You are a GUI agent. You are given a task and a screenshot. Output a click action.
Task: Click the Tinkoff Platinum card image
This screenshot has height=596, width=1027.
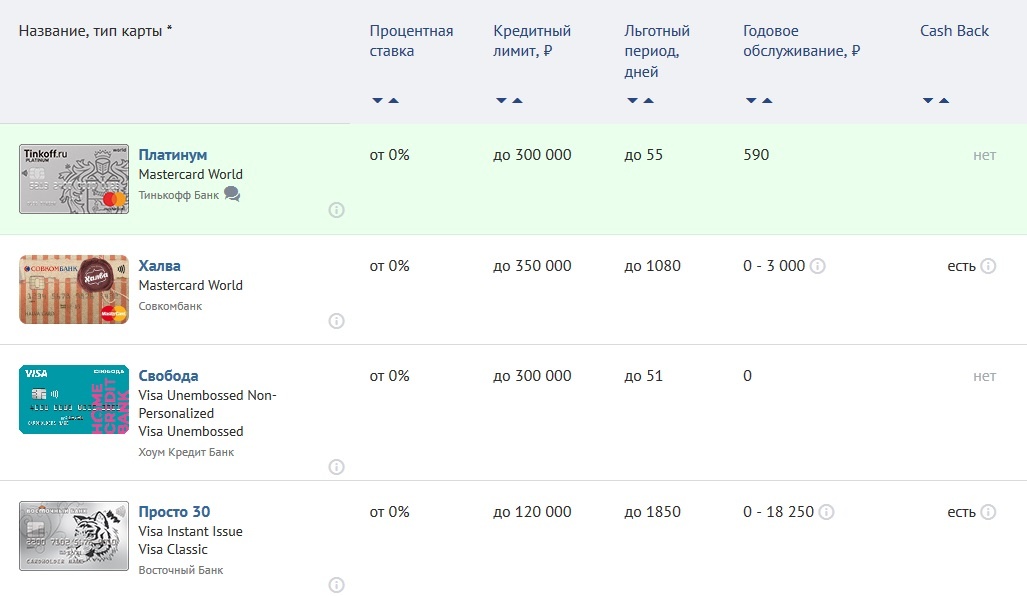pyautogui.click(x=74, y=179)
